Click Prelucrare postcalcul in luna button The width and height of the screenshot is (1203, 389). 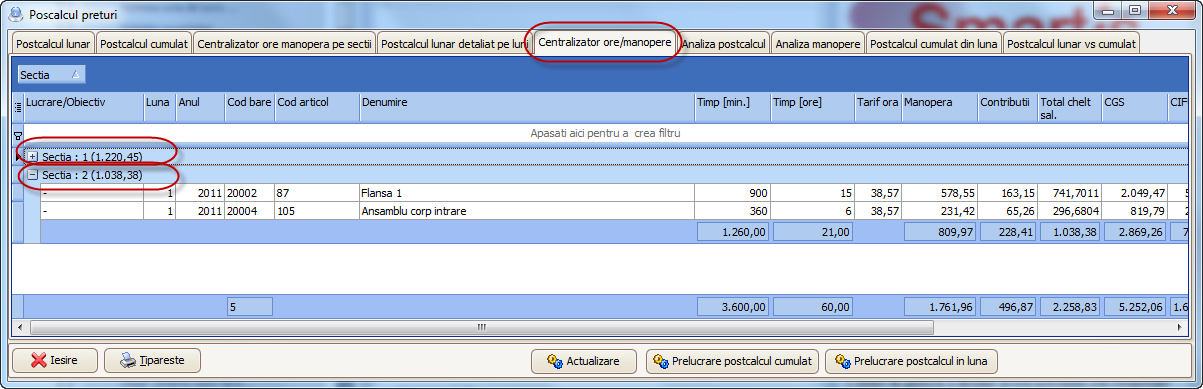pos(911,361)
